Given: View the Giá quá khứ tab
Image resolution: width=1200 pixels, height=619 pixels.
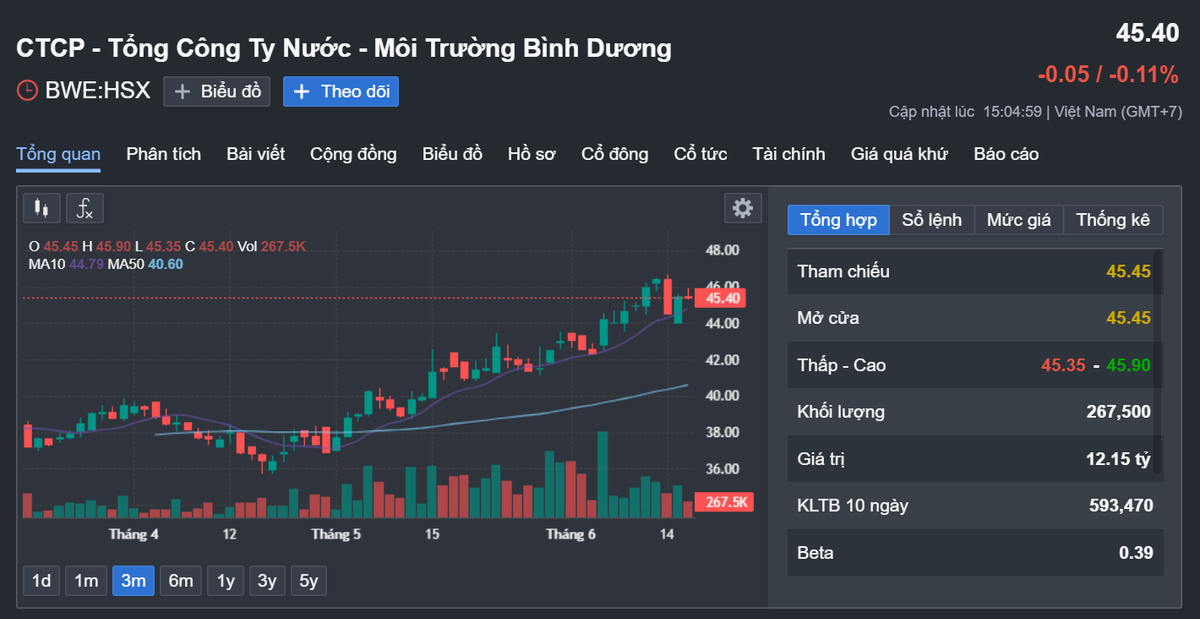Looking at the screenshot, I should tap(899, 154).
